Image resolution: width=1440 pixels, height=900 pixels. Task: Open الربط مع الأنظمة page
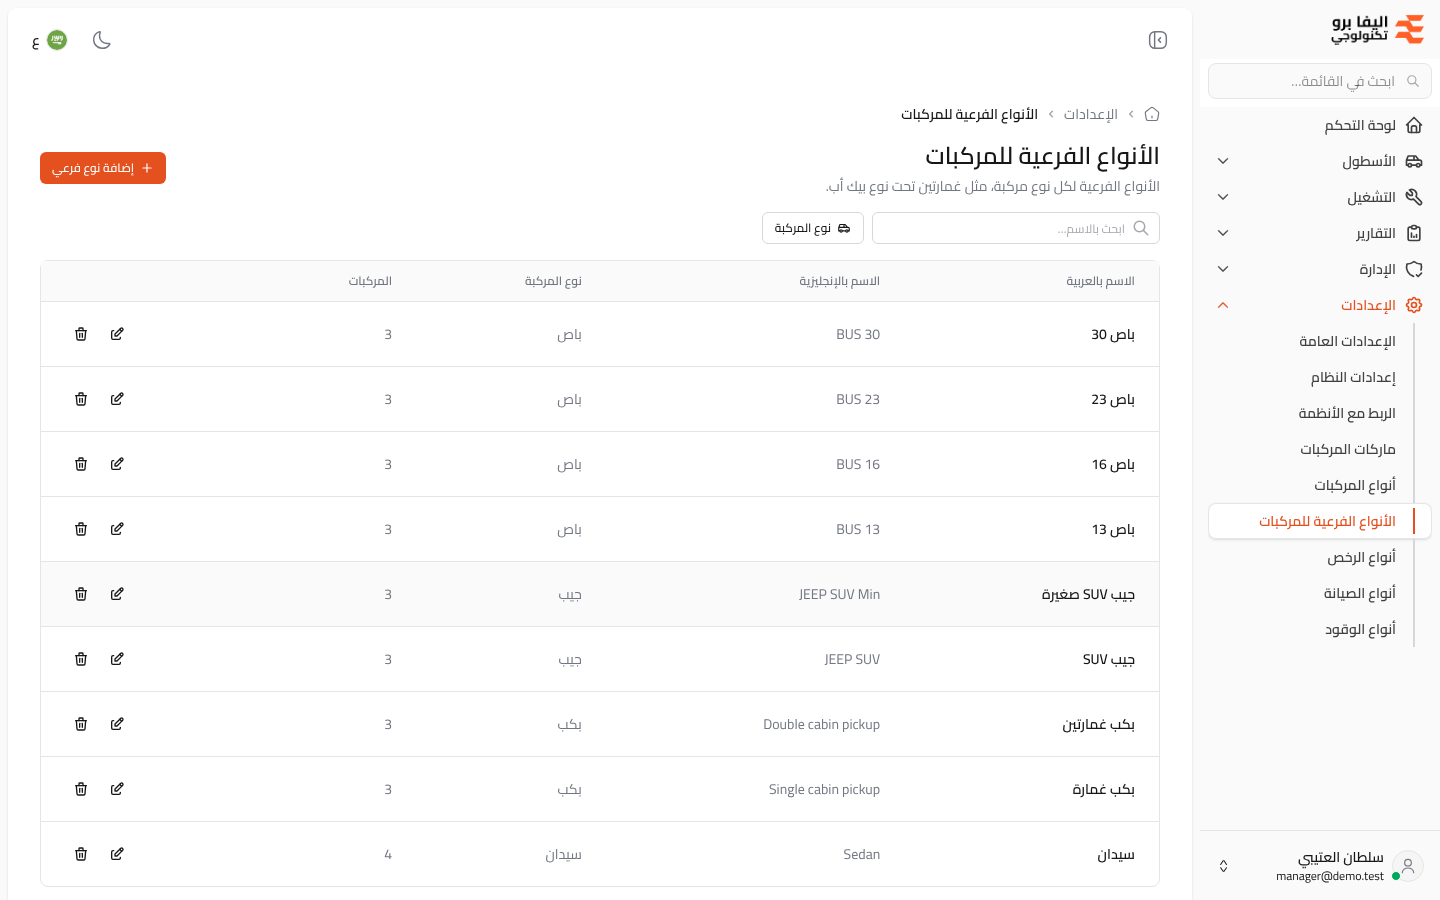(1346, 413)
